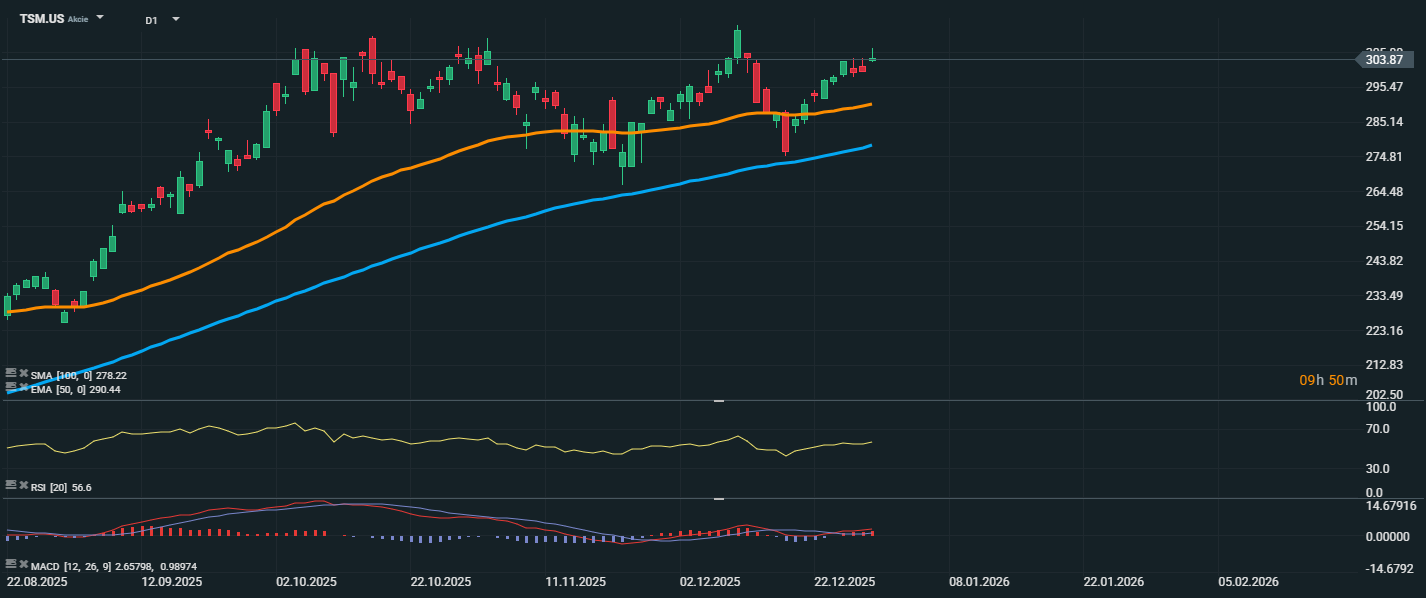Click the 274.81 price axis label

pyautogui.click(x=1384, y=157)
